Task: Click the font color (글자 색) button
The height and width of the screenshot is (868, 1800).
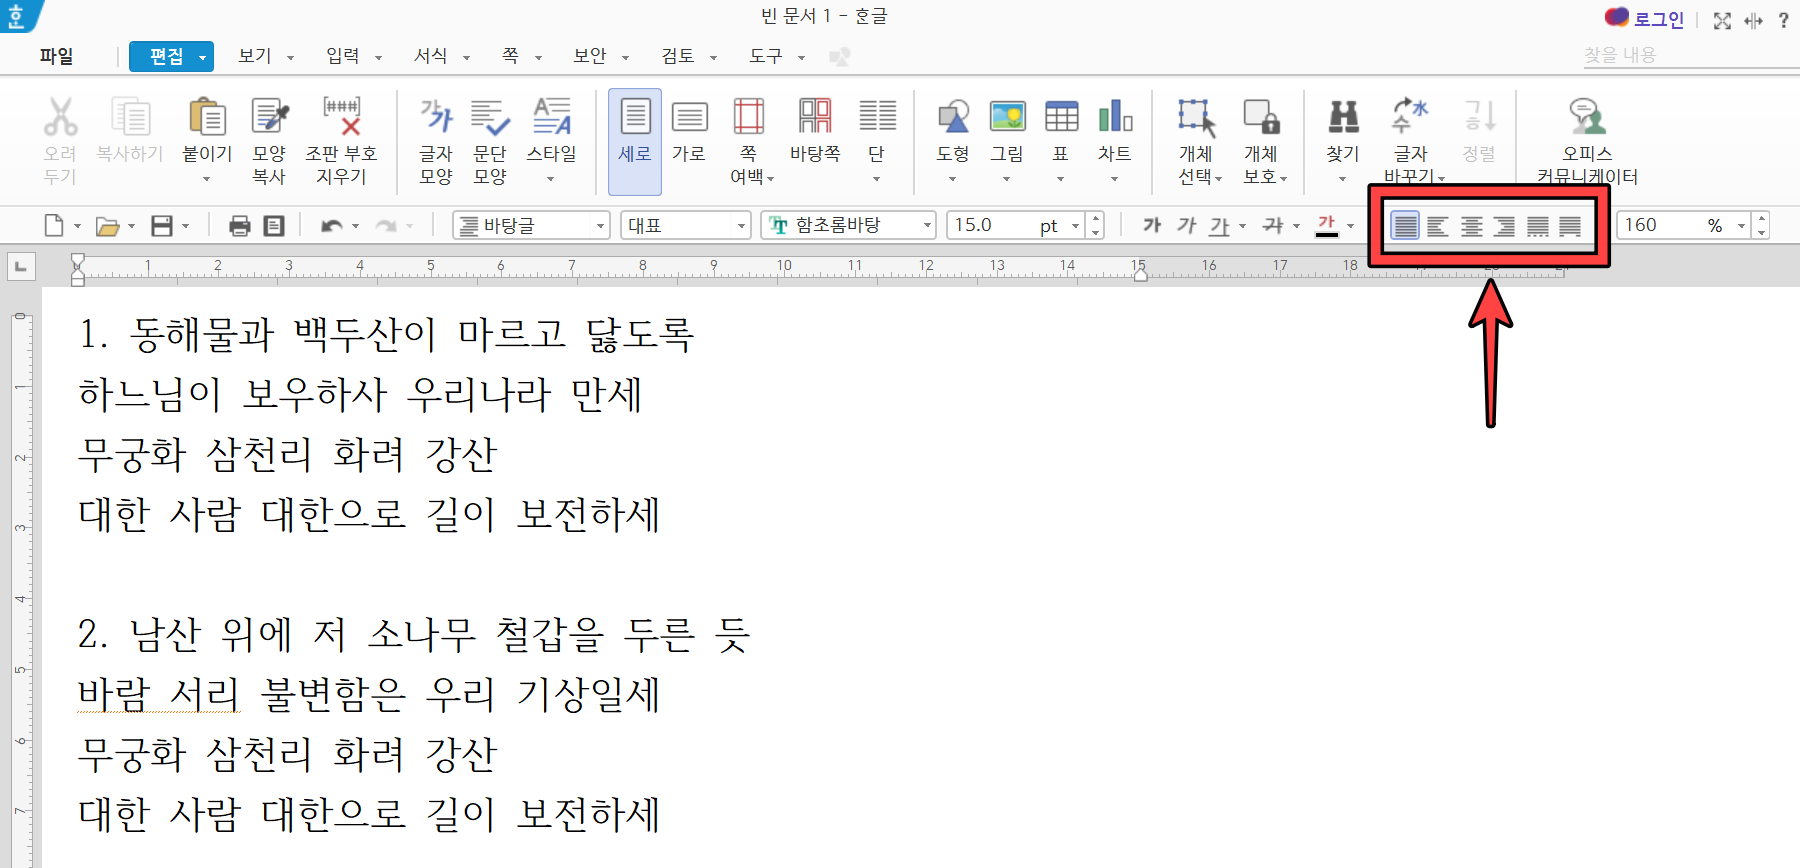Action: point(1326,226)
